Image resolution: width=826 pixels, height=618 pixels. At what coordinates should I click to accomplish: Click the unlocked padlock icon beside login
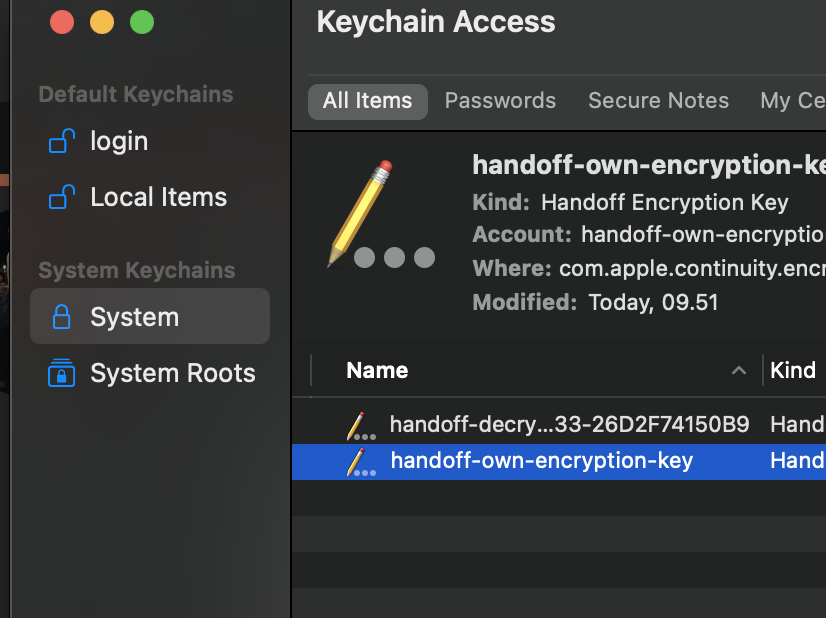click(62, 141)
